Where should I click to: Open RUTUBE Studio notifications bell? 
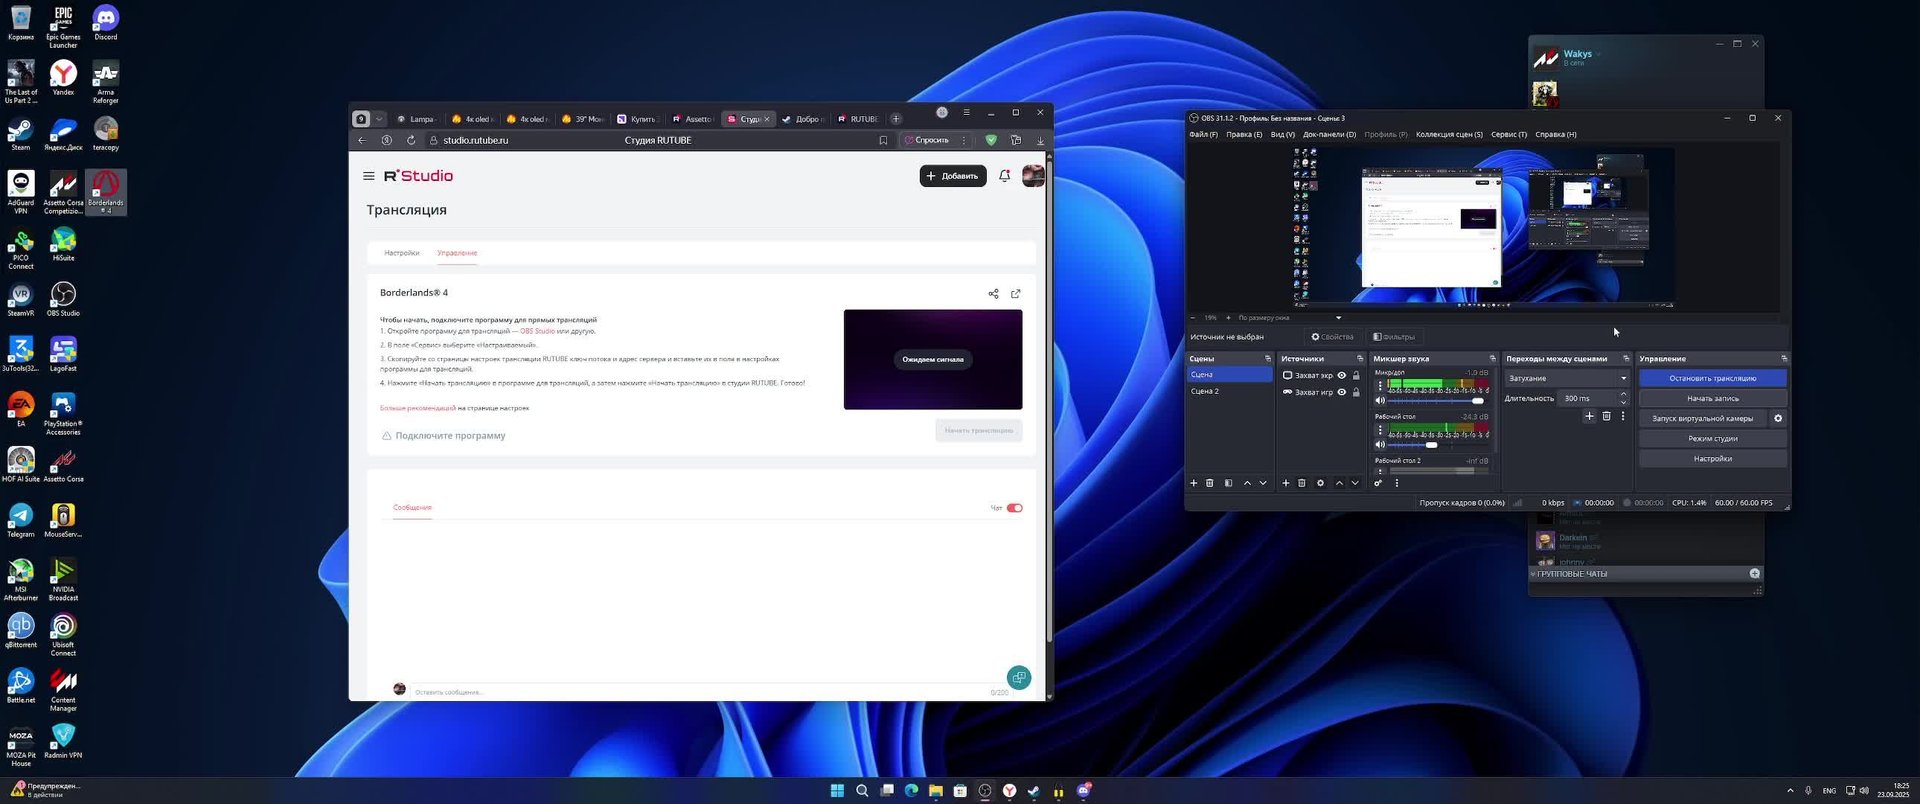click(1005, 176)
